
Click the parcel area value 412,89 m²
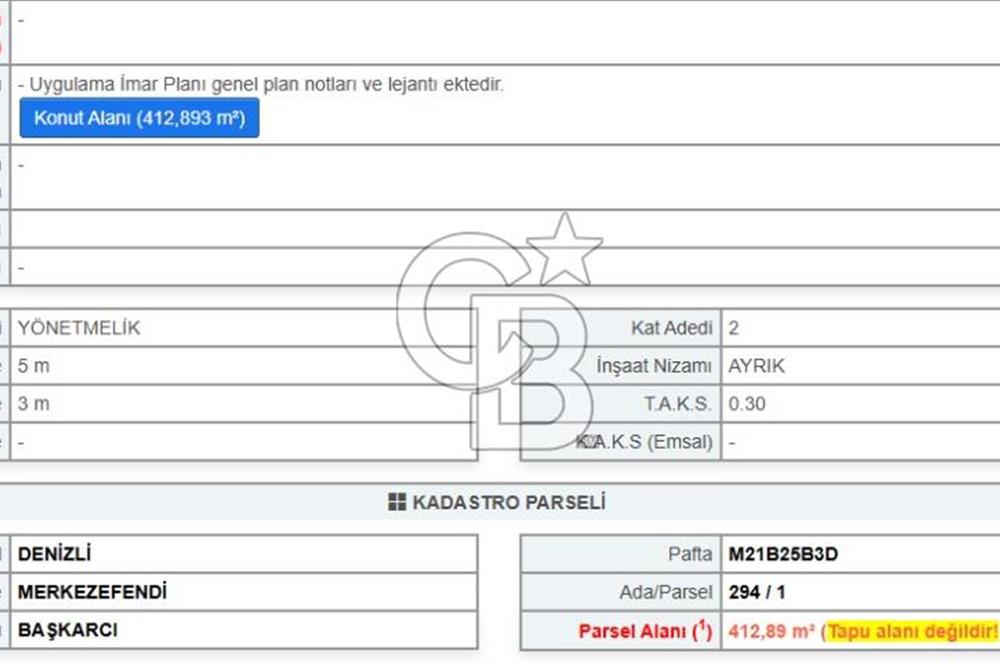pyautogui.click(x=772, y=631)
